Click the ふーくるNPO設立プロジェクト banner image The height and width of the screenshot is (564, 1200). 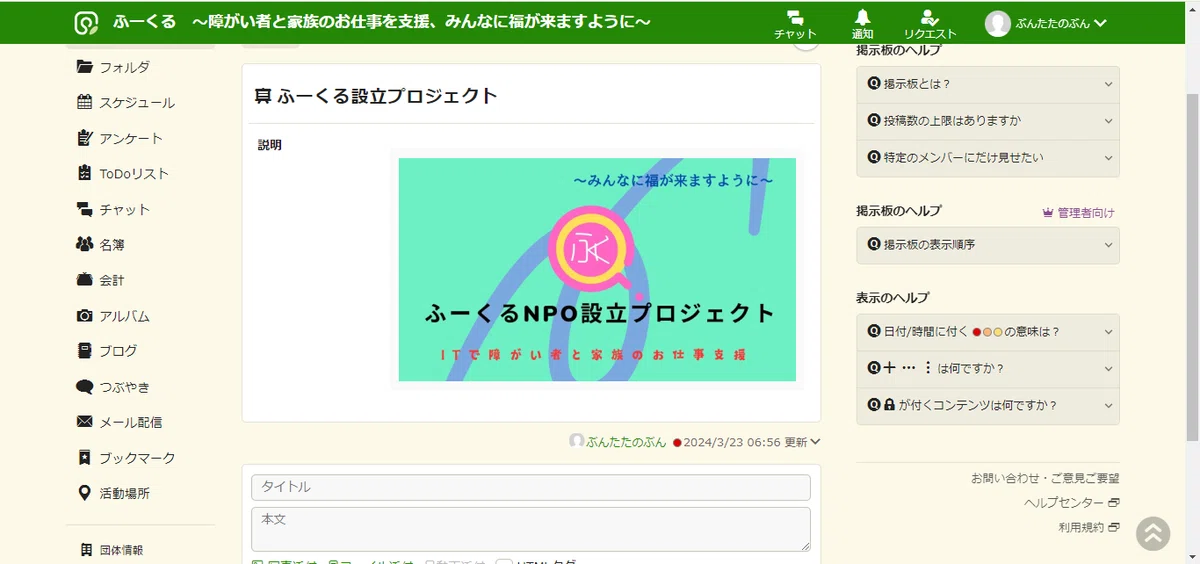pos(597,269)
